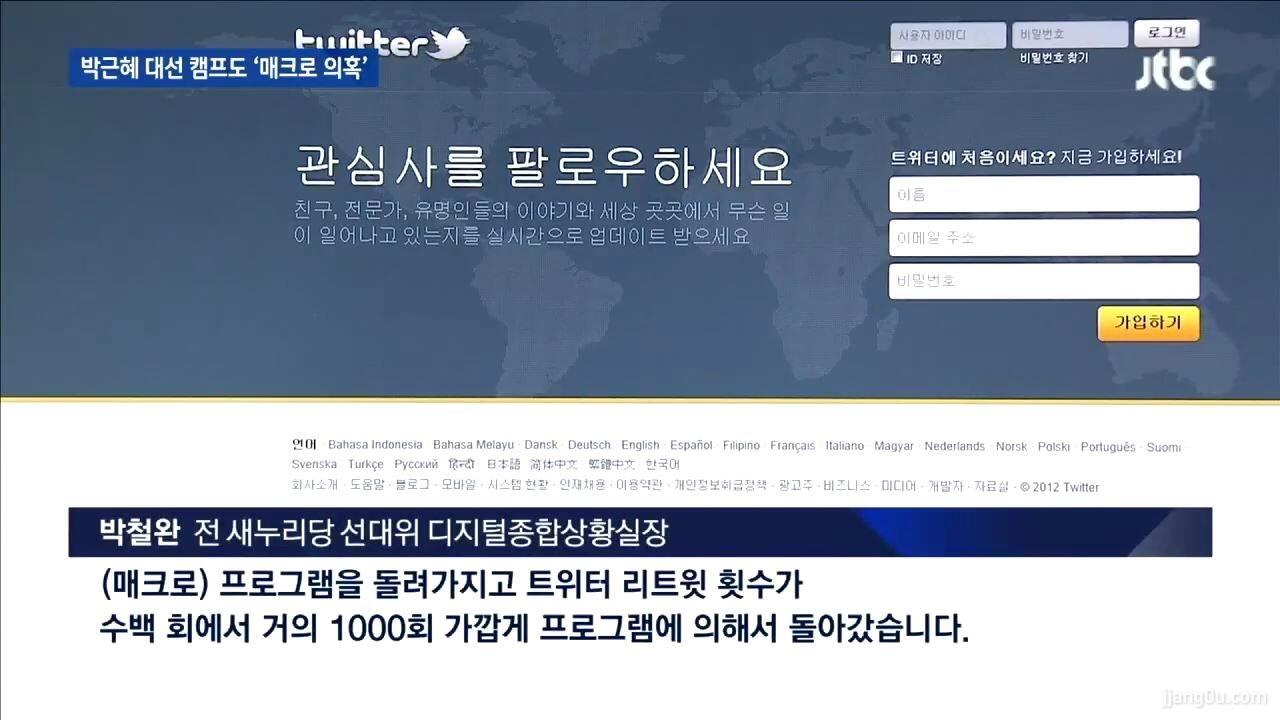Select Dansk language

[x=541, y=445]
